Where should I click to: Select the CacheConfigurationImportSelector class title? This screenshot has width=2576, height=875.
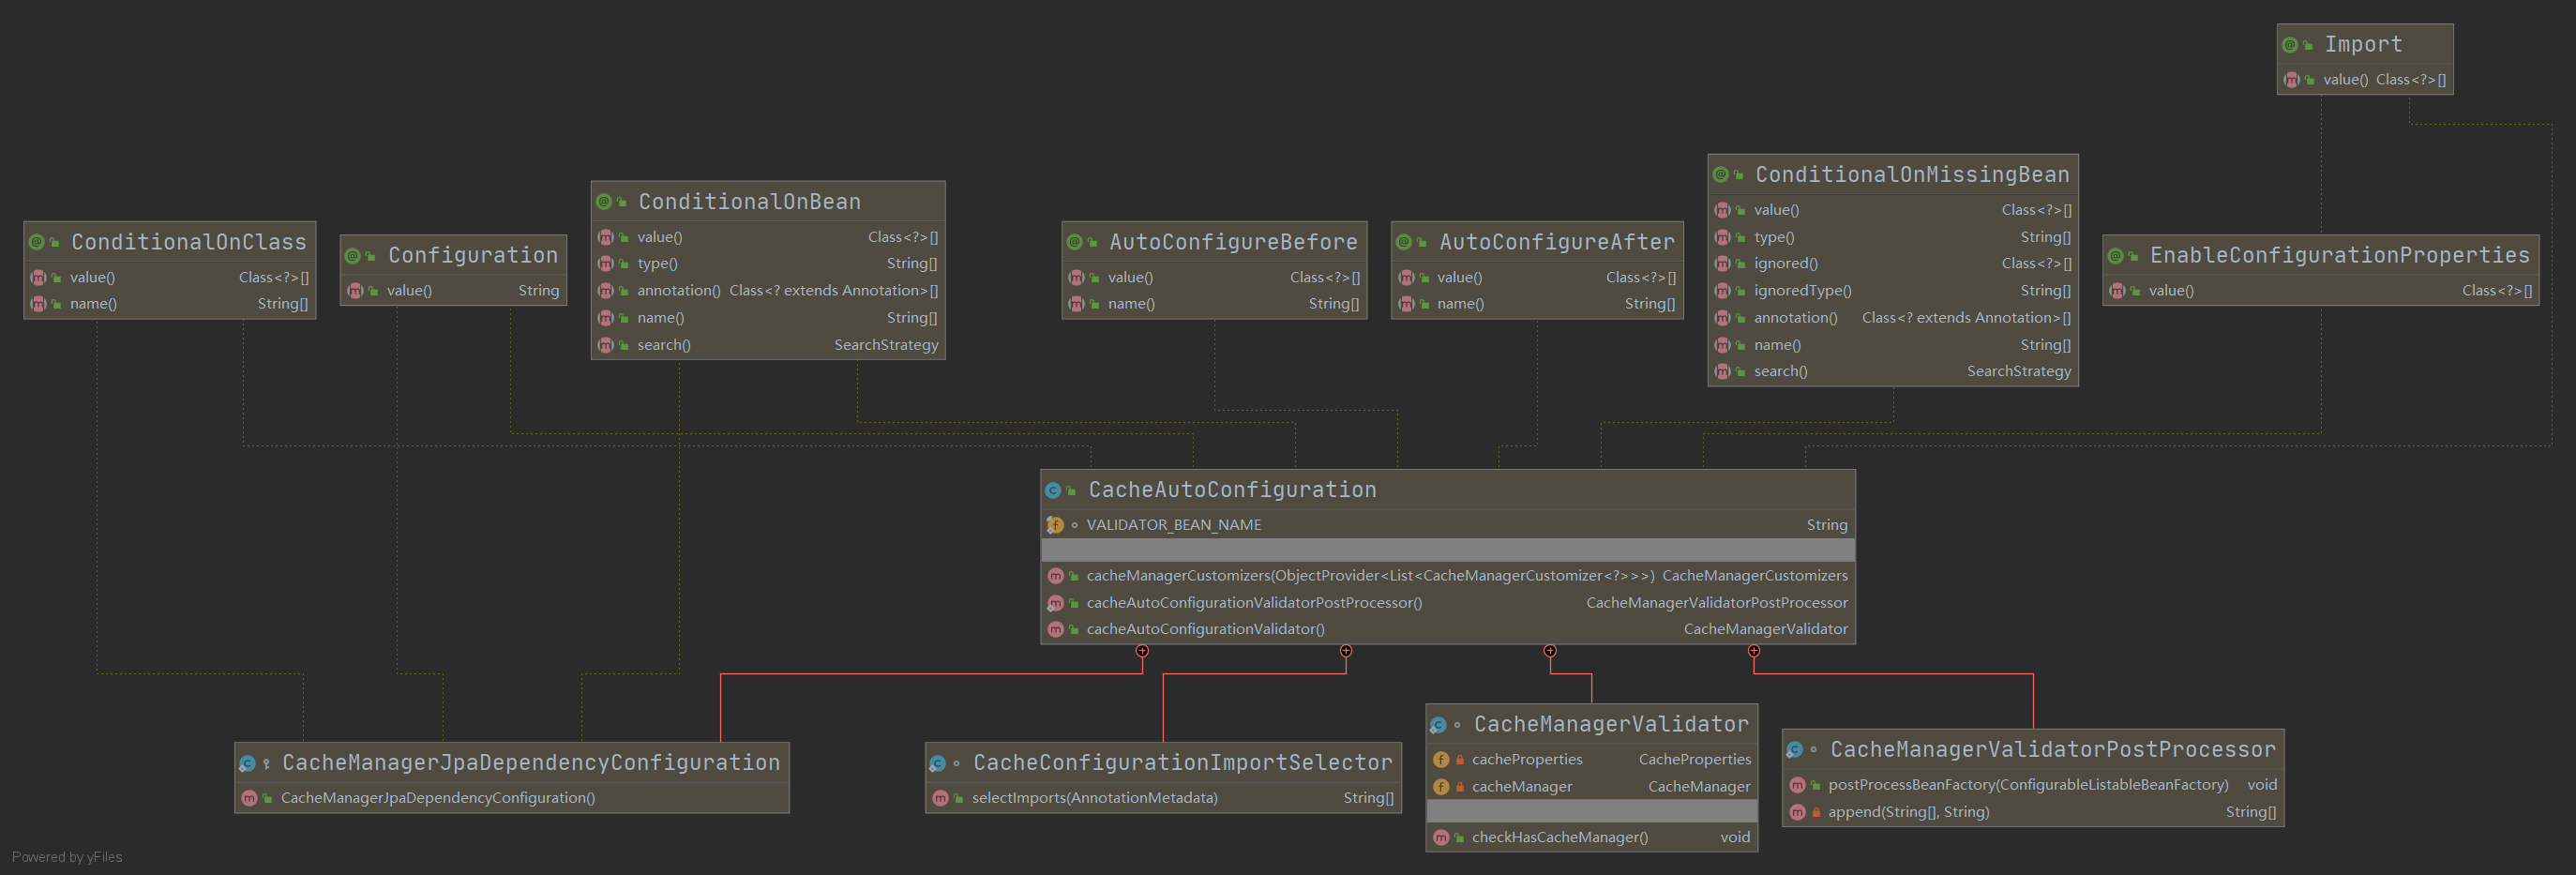pyautogui.click(x=1183, y=763)
